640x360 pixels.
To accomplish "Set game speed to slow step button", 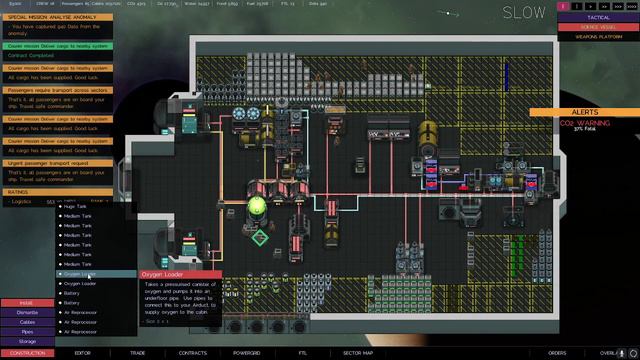I will click(577, 6).
